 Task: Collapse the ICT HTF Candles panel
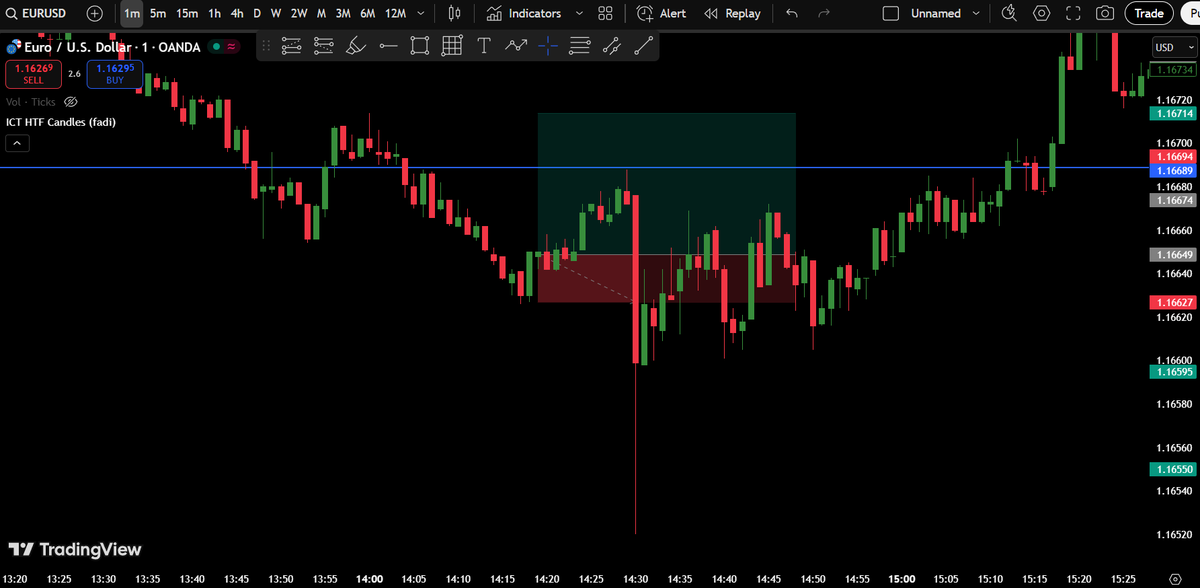coord(17,142)
